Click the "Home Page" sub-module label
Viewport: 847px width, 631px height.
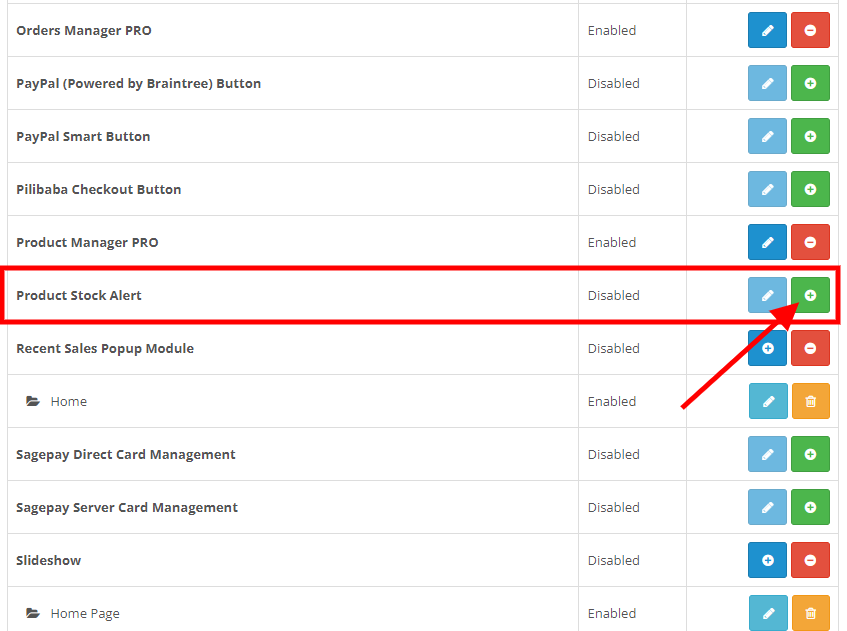(x=85, y=614)
